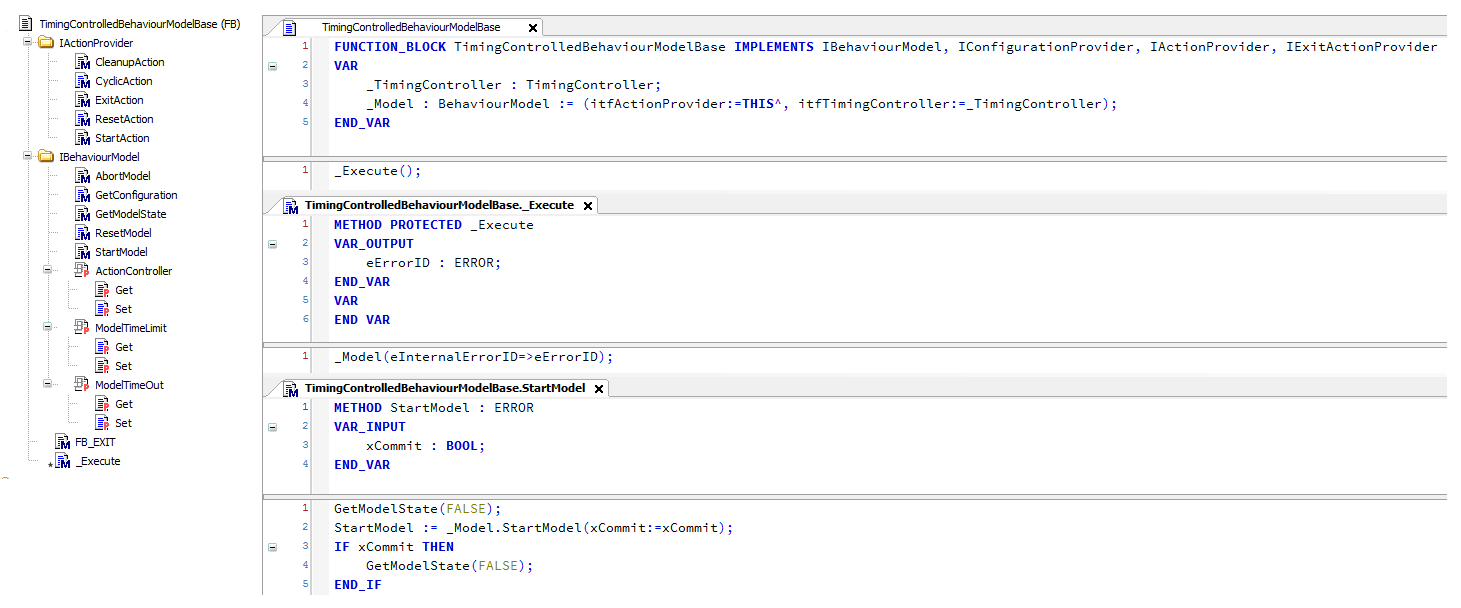1461x608 pixels.
Task: Click the ActionController property icon
Action: tap(83, 271)
